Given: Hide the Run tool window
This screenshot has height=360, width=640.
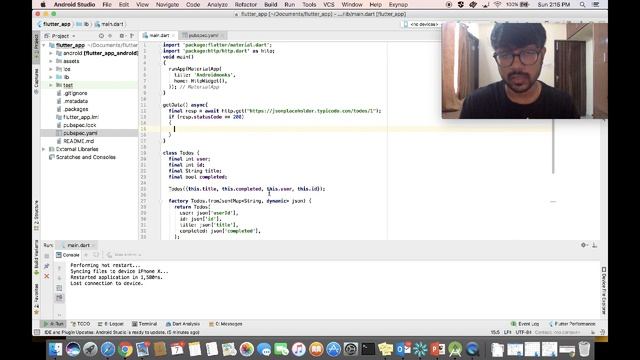Looking at the screenshot, I should coord(594,245).
